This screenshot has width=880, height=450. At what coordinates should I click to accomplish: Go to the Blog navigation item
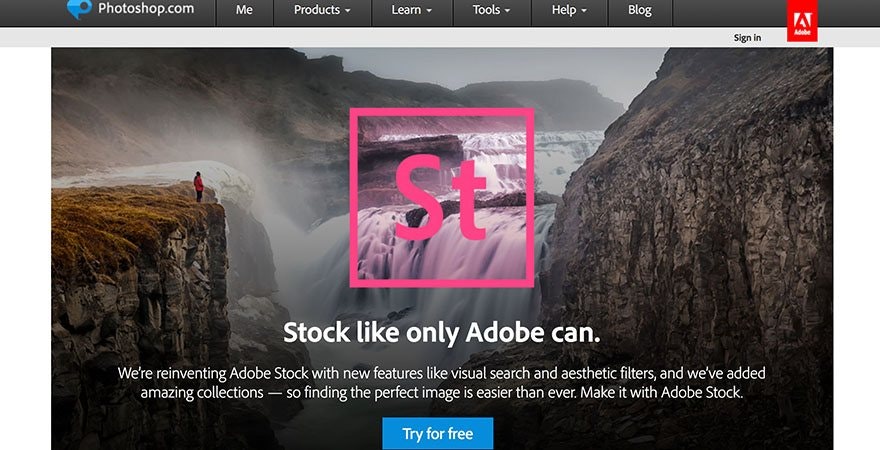640,11
